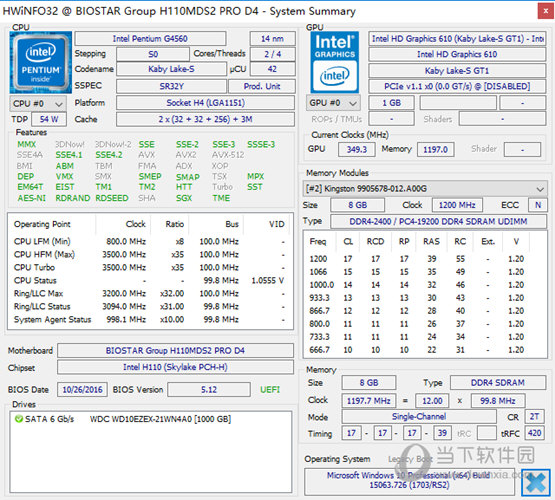Click the SR32Y SSPEC field
Viewport: 555px width, 500px height.
point(171,86)
